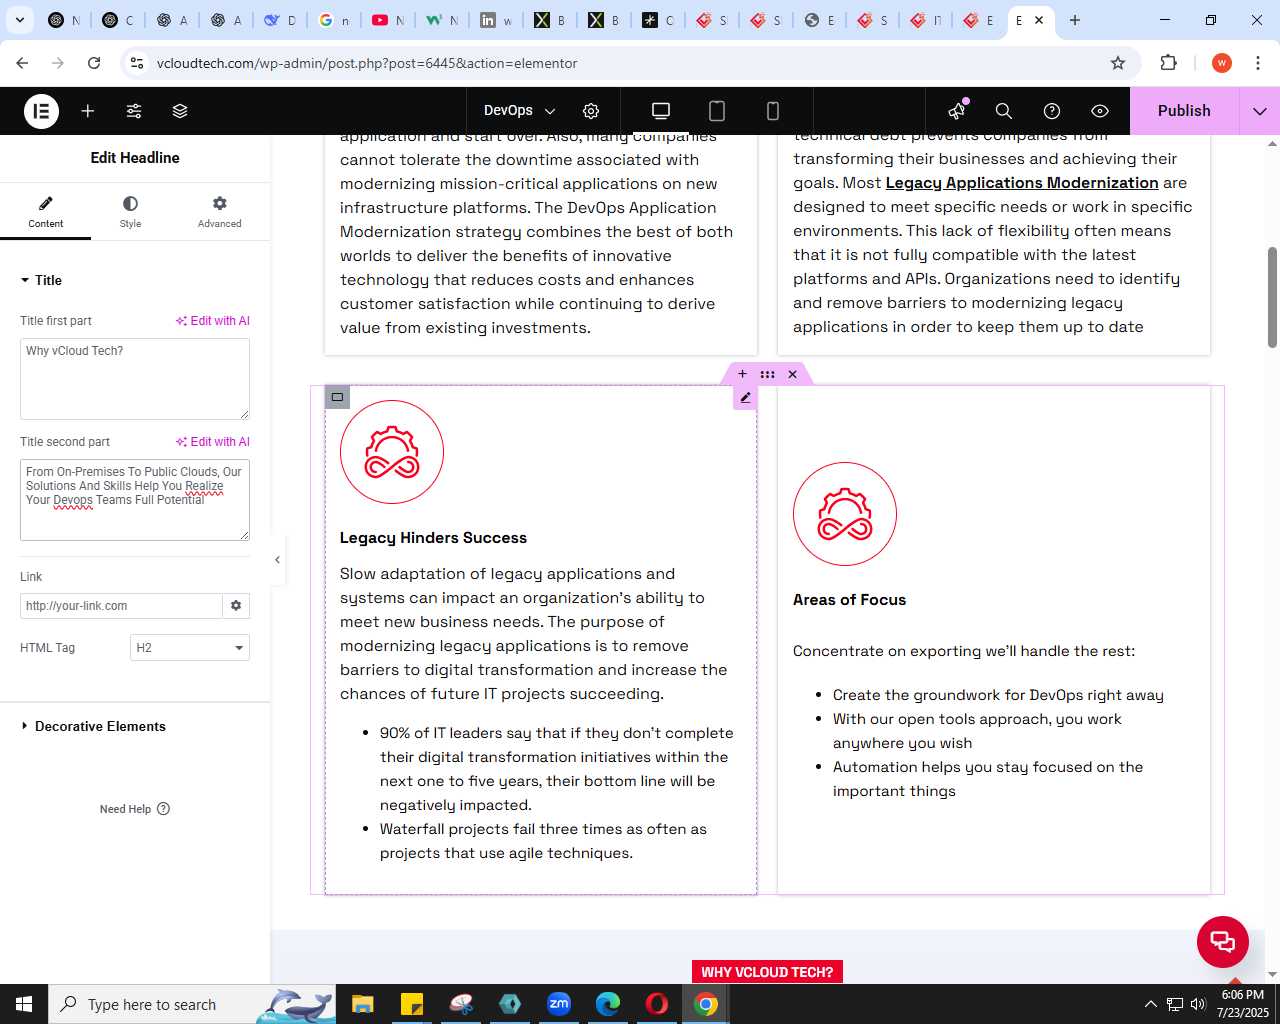Delete container with X handle icon

[x=792, y=374]
